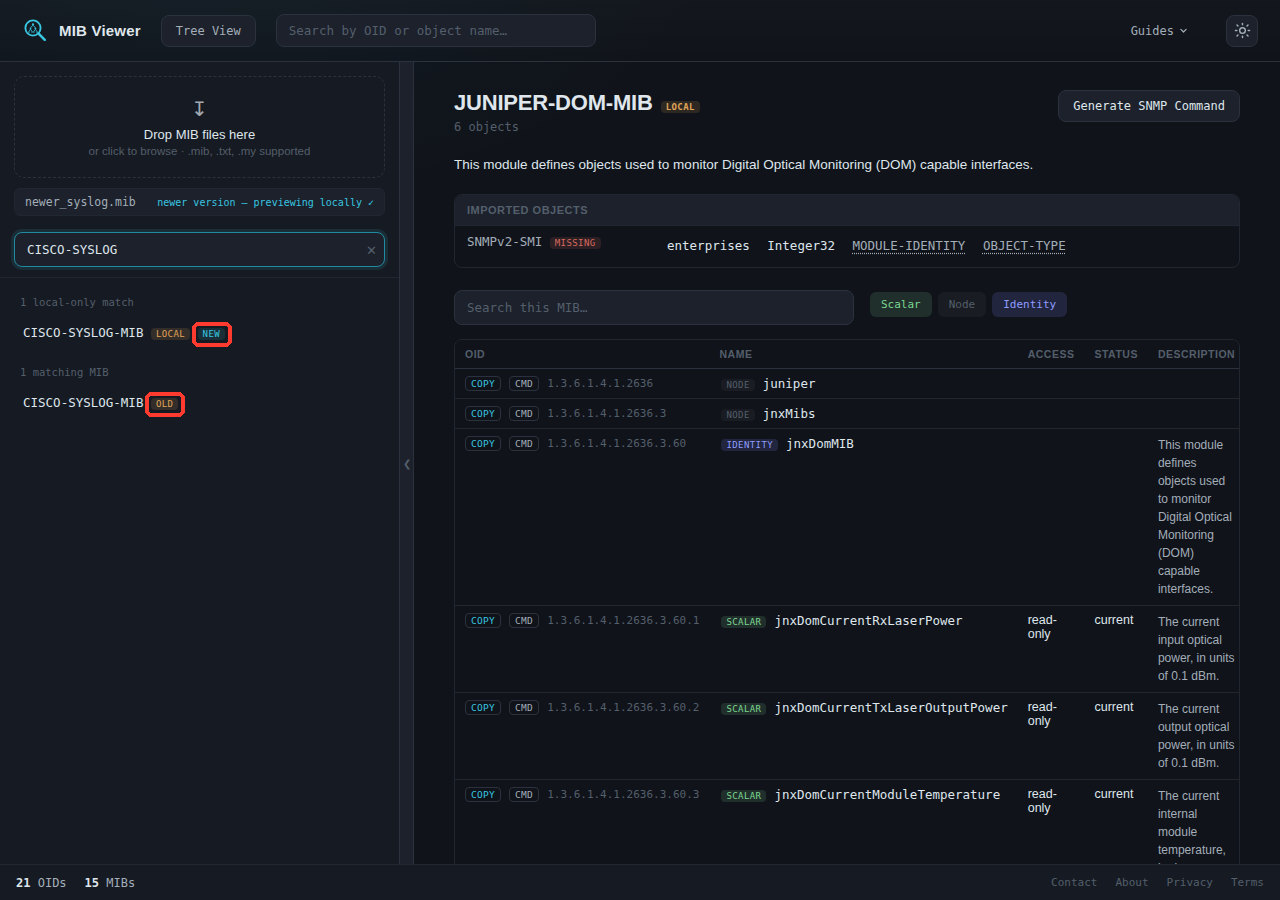Click the CISCO-SYSLOG filter input field

click(x=199, y=250)
